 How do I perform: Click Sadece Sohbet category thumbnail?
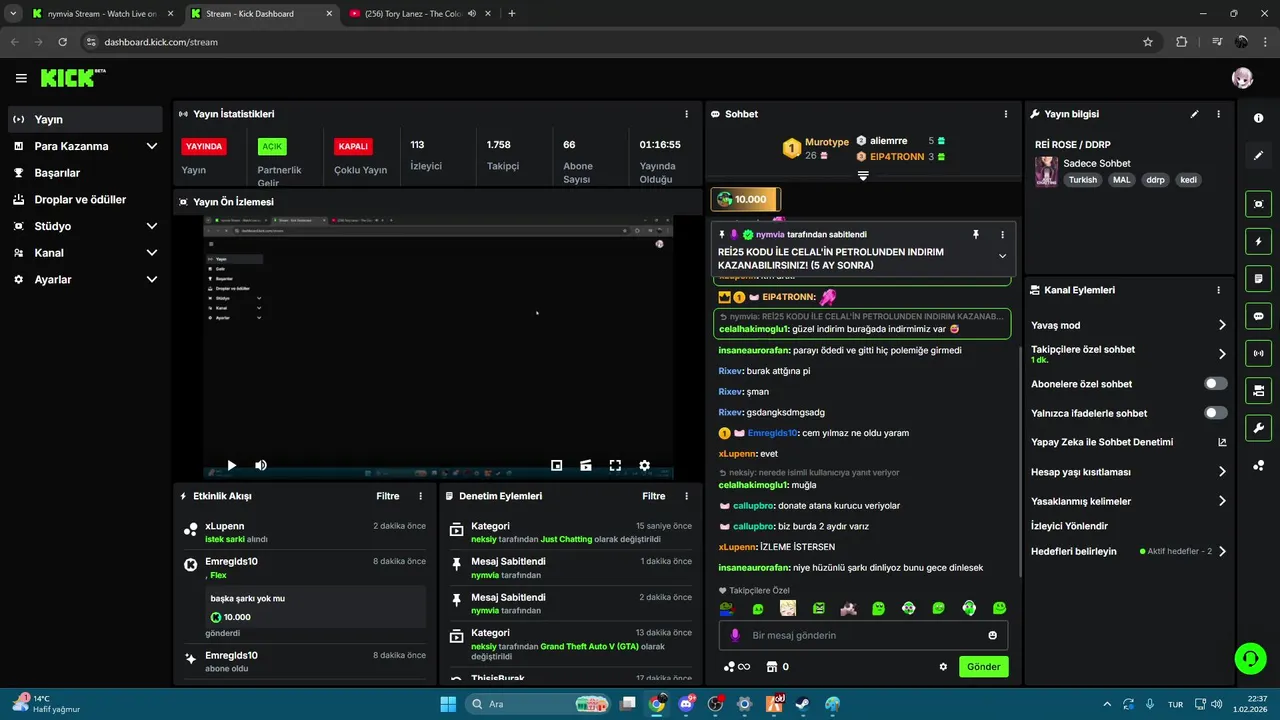click(x=1046, y=171)
